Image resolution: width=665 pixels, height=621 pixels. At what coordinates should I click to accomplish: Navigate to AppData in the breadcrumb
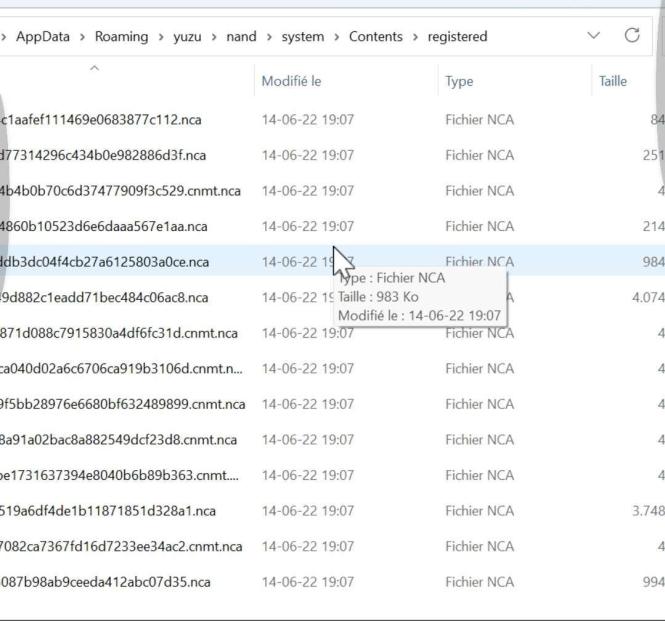click(43, 37)
